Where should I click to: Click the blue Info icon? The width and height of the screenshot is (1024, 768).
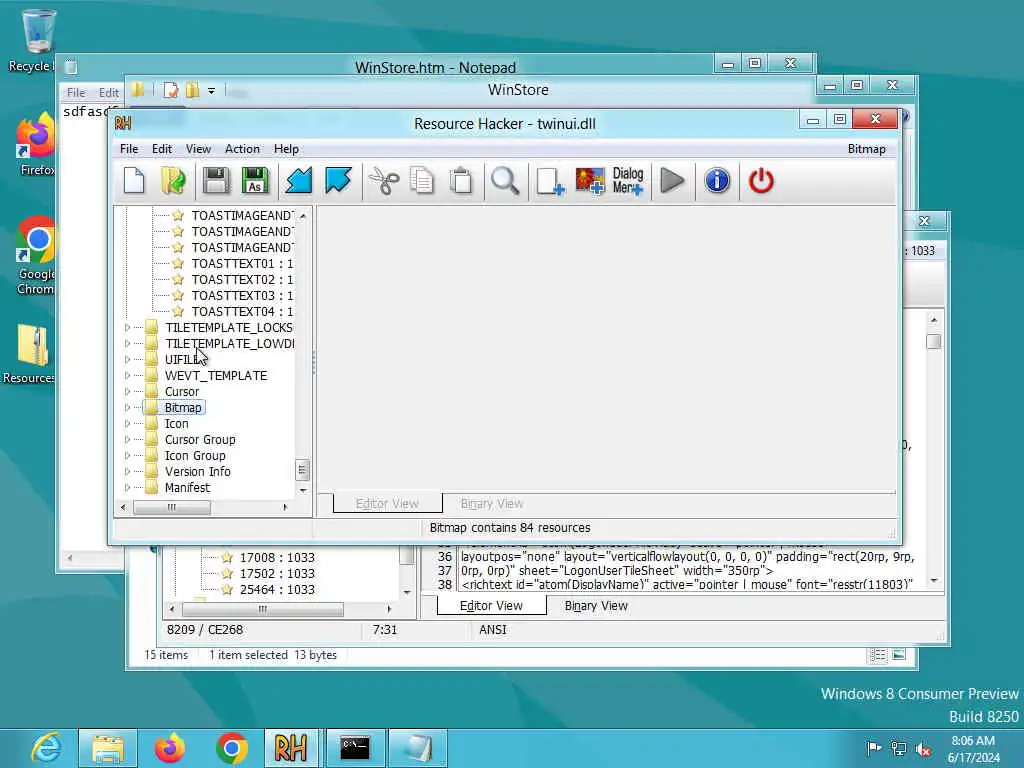[717, 181]
